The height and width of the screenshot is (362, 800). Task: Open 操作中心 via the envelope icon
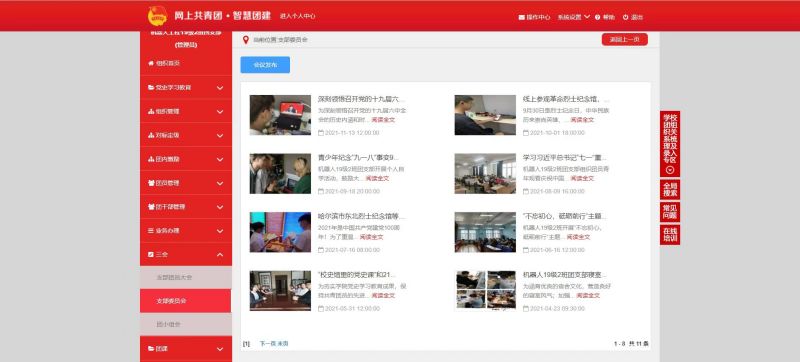coord(521,17)
